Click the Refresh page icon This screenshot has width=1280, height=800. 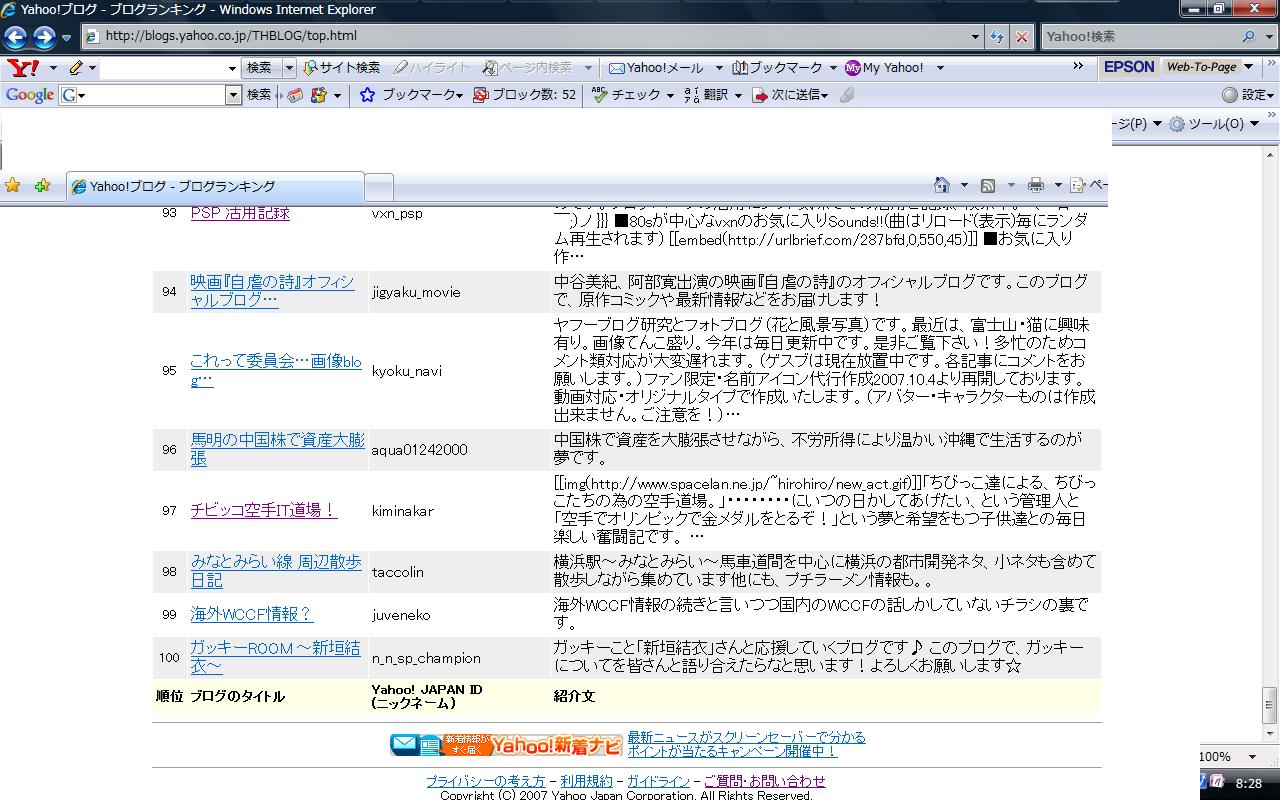pyautogui.click(x=997, y=36)
